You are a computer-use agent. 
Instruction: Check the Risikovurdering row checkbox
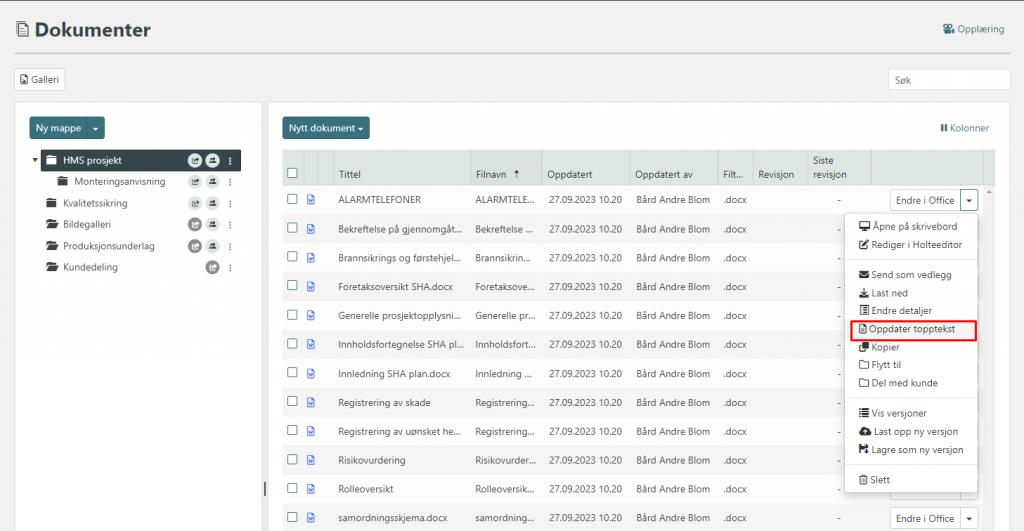point(292,459)
